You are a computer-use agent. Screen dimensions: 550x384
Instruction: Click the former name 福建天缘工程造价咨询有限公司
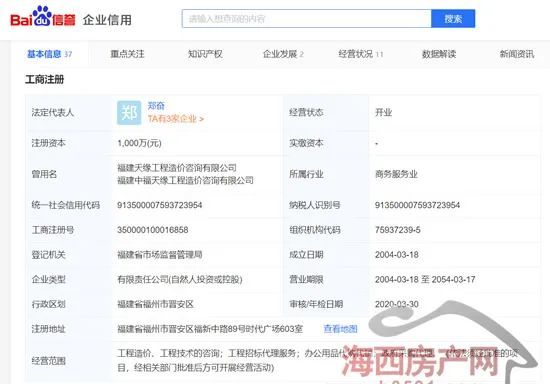tap(177, 168)
